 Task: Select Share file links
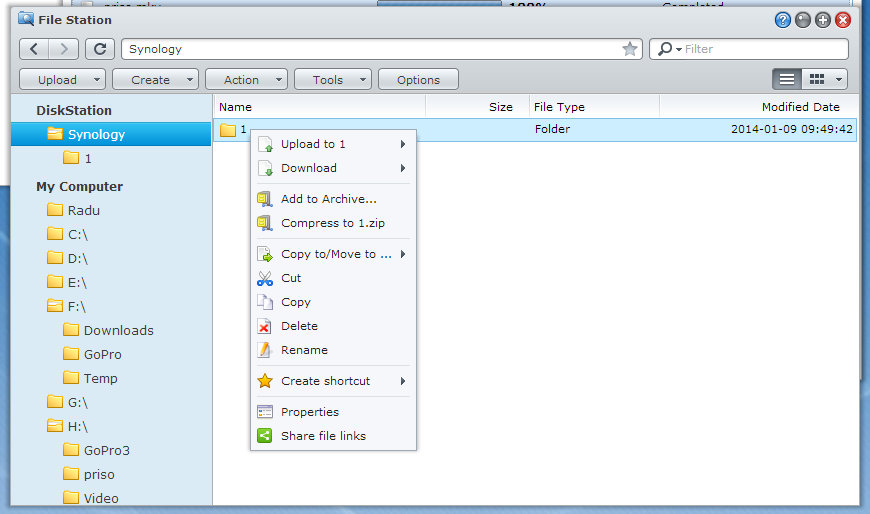click(x=333, y=436)
